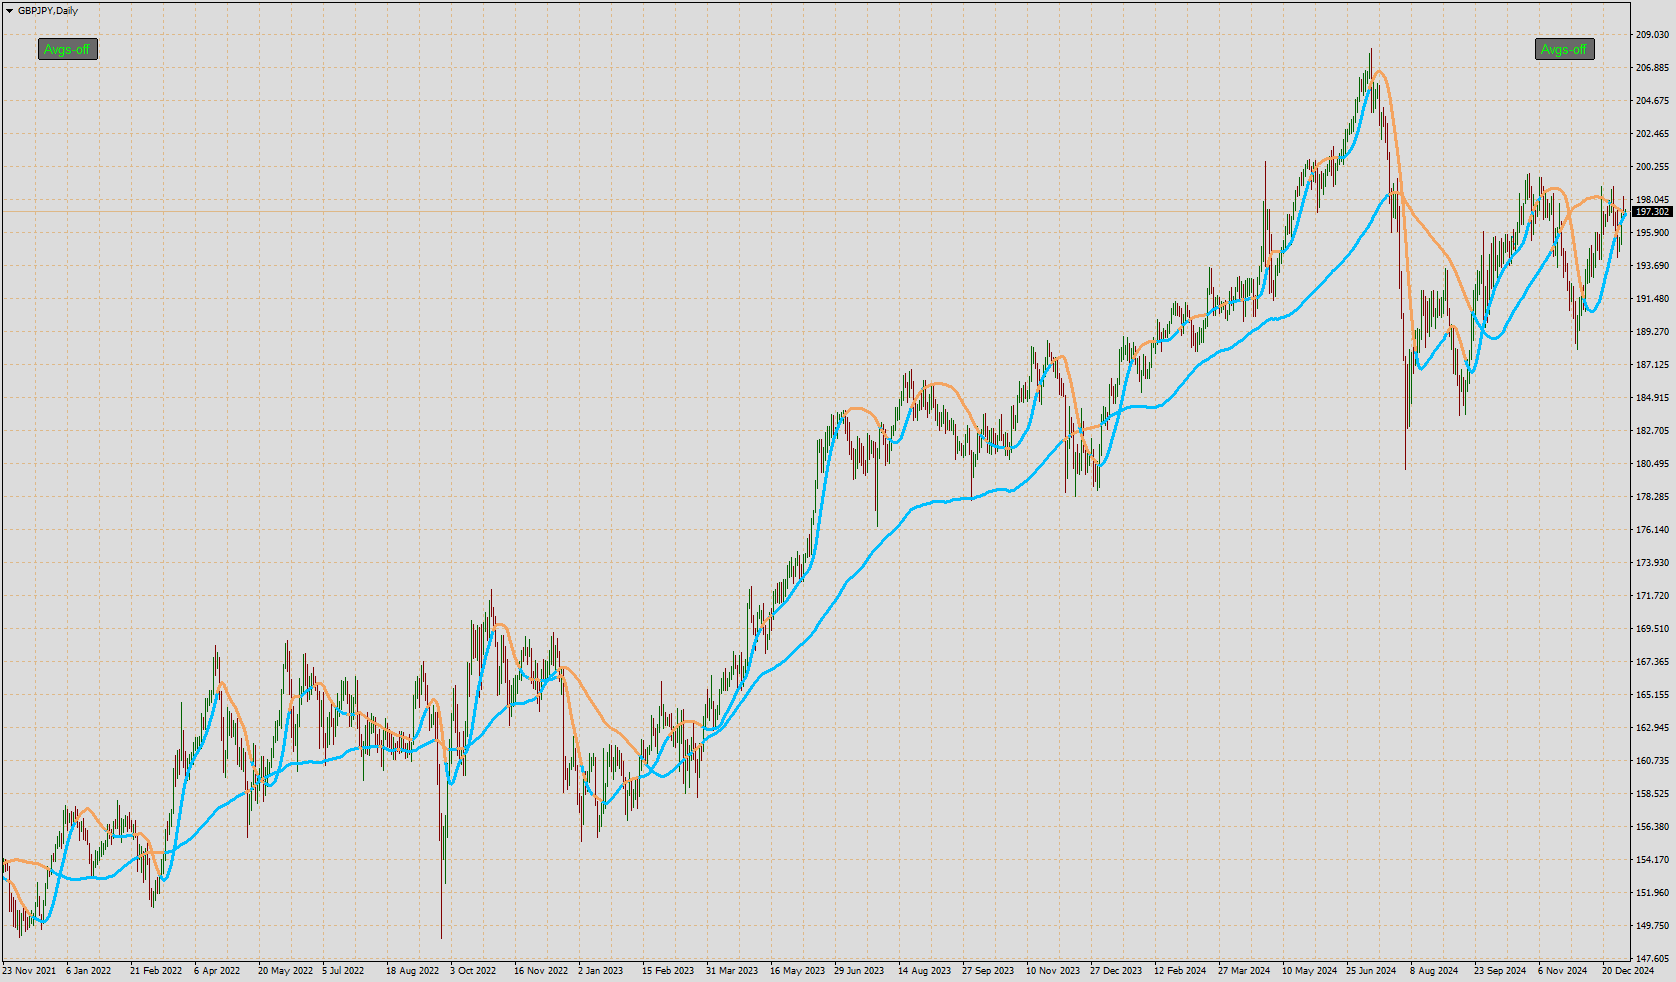Click the 12 Feb 2024 date label
The image size is (1676, 982).
[x=1180, y=971]
